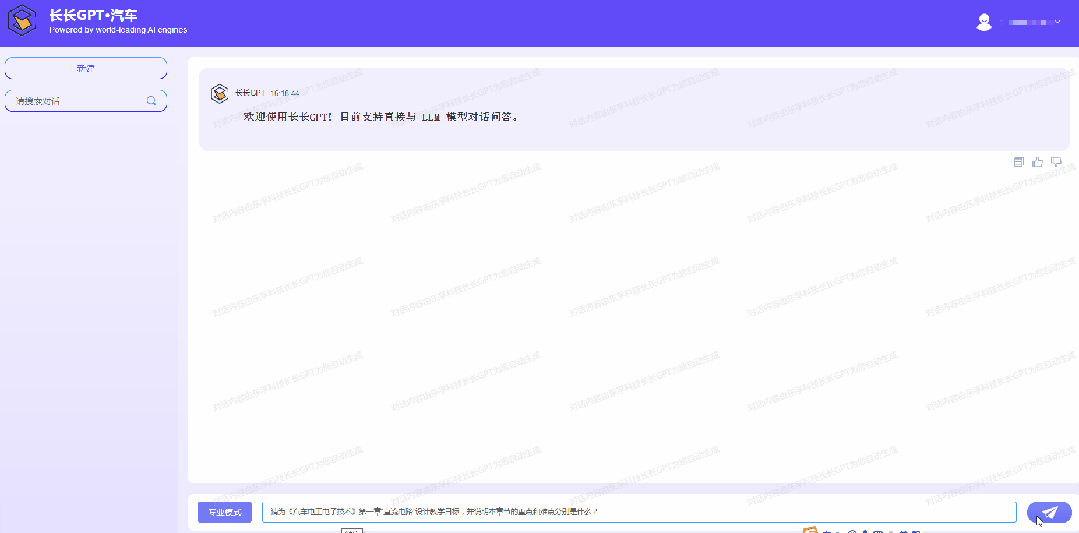Click the new conversation button in sidebar
The height and width of the screenshot is (533, 1079).
coord(86,69)
